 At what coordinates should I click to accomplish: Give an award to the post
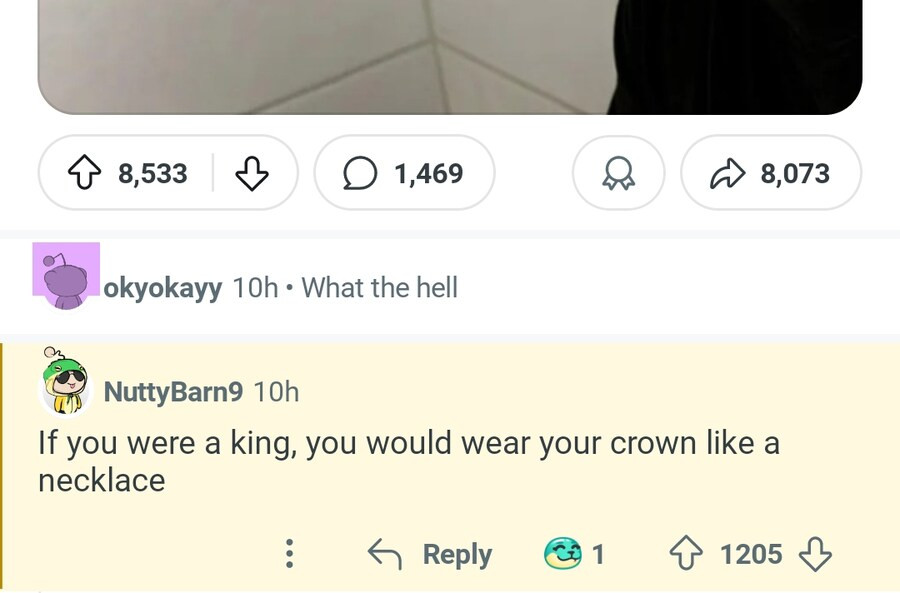coord(616,174)
